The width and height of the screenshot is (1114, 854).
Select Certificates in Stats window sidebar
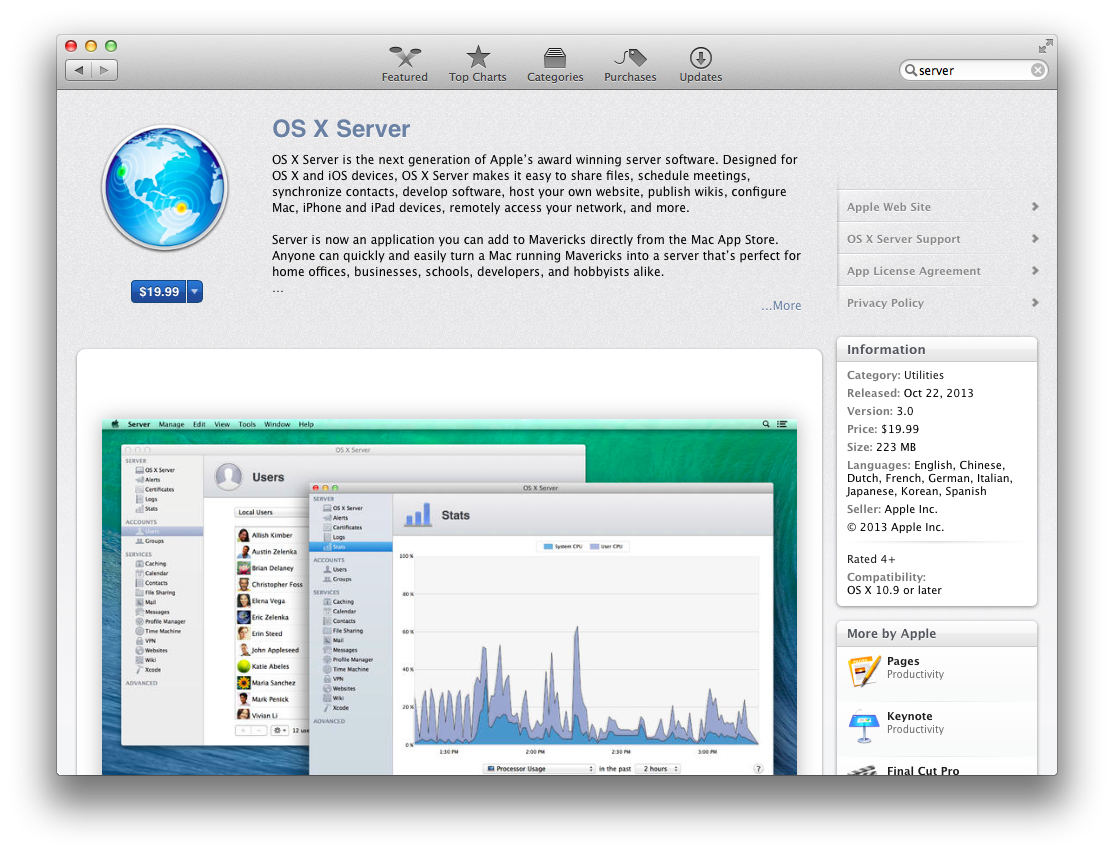click(347, 527)
